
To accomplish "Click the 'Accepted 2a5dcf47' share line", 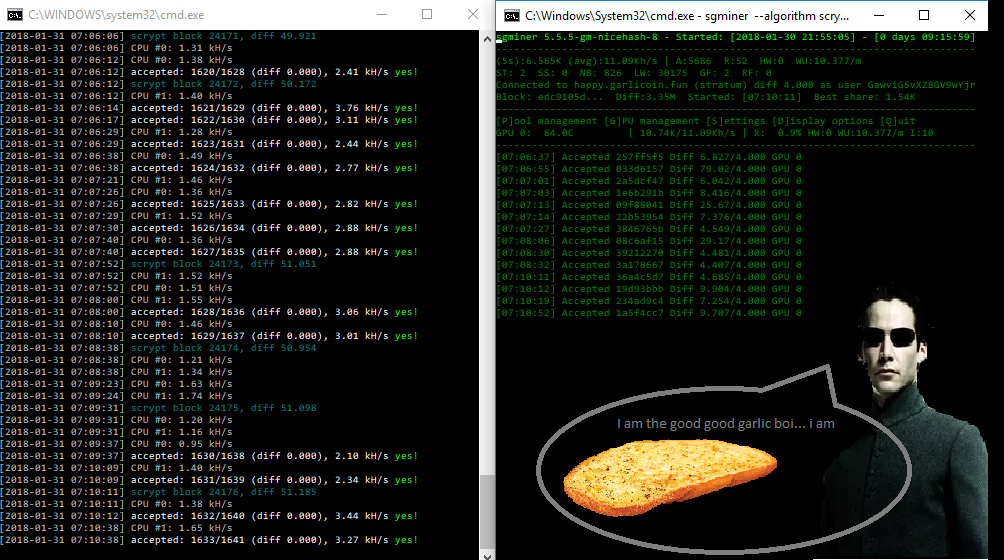I will click(x=649, y=181).
